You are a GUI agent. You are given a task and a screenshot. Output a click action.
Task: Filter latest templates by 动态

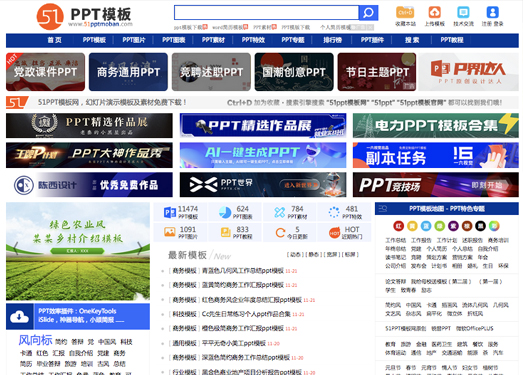pos(295,255)
